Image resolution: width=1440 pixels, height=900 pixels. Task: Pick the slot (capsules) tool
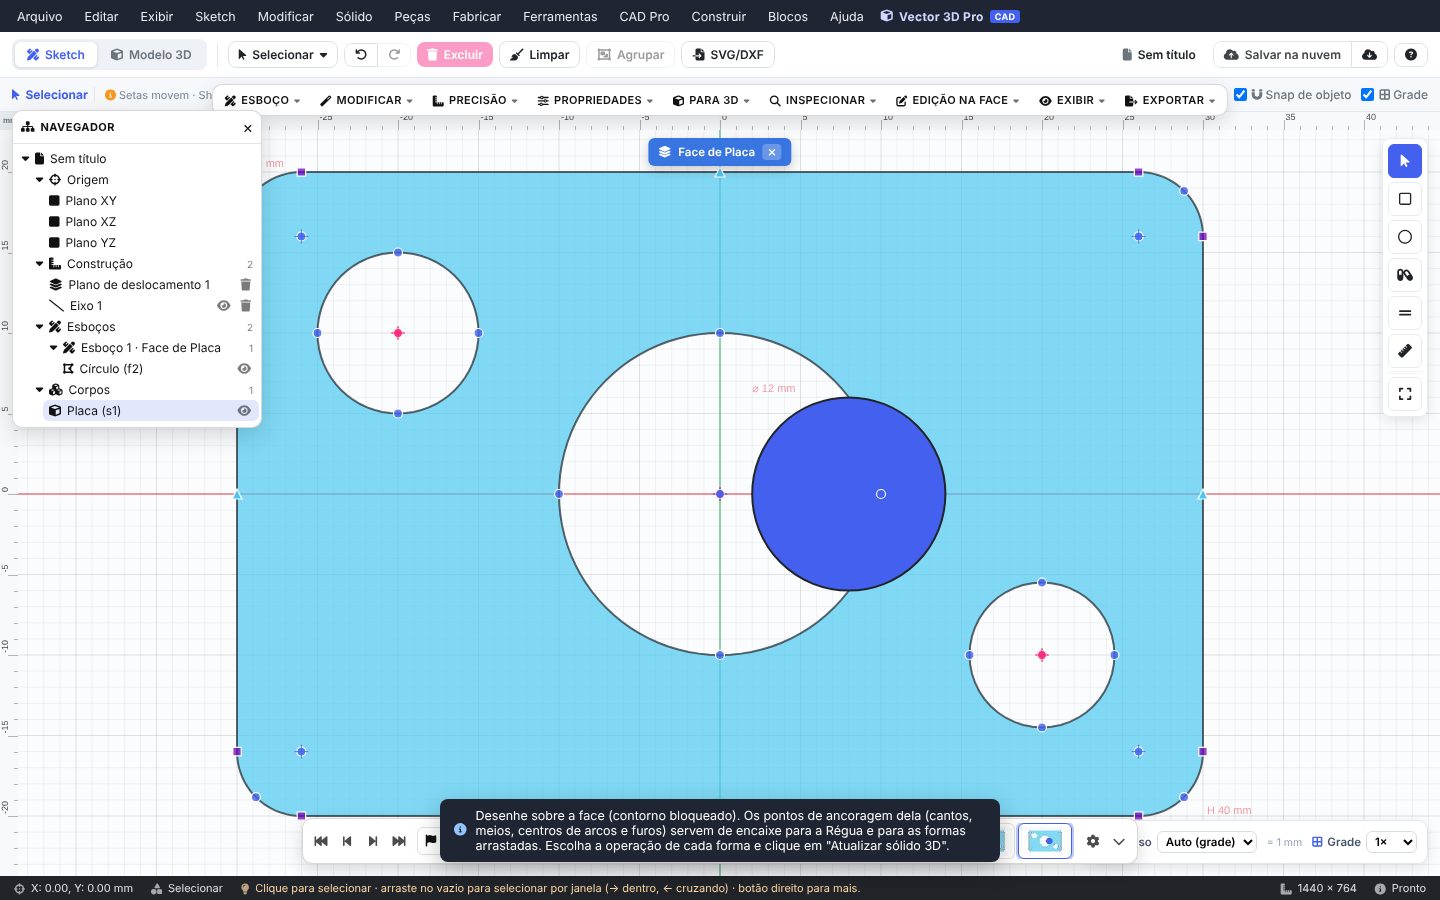[x=1405, y=275]
